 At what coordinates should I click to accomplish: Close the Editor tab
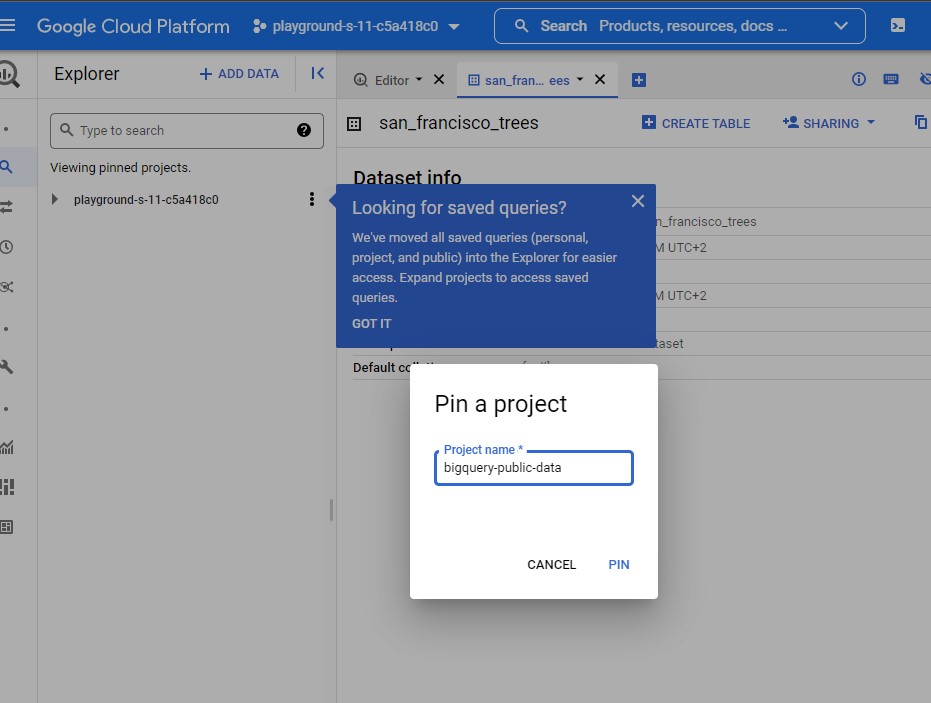[x=439, y=79]
